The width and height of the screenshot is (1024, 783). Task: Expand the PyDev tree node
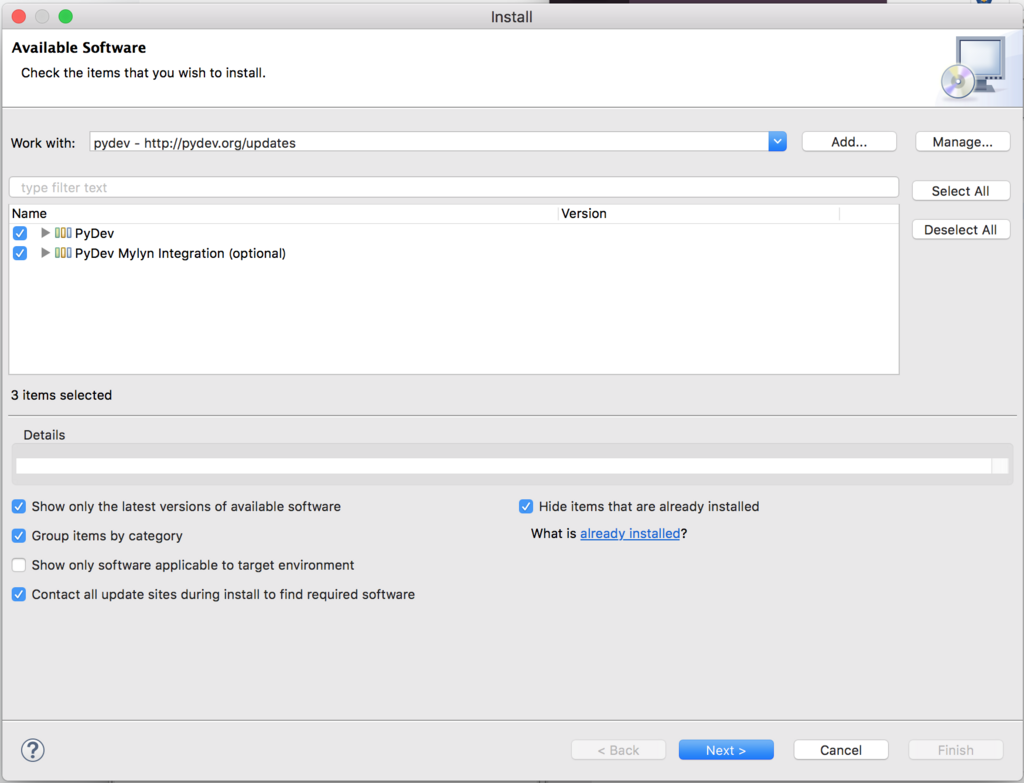point(45,232)
